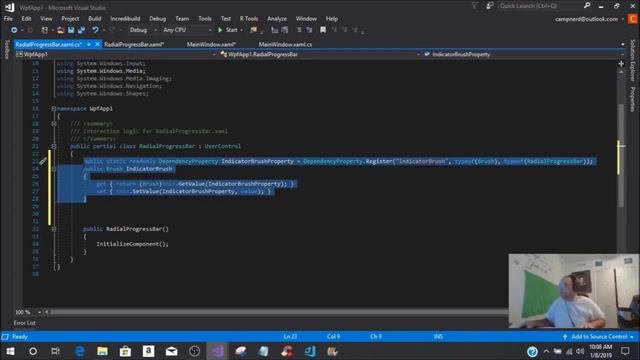Click the New Project toolbar icon
This screenshot has height=360, width=640.
tap(45, 30)
